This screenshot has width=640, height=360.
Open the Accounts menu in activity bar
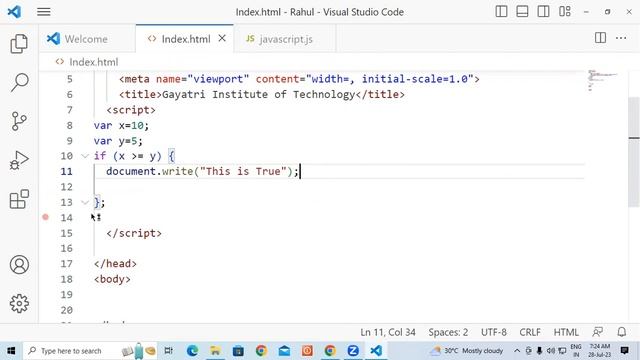click(x=19, y=264)
